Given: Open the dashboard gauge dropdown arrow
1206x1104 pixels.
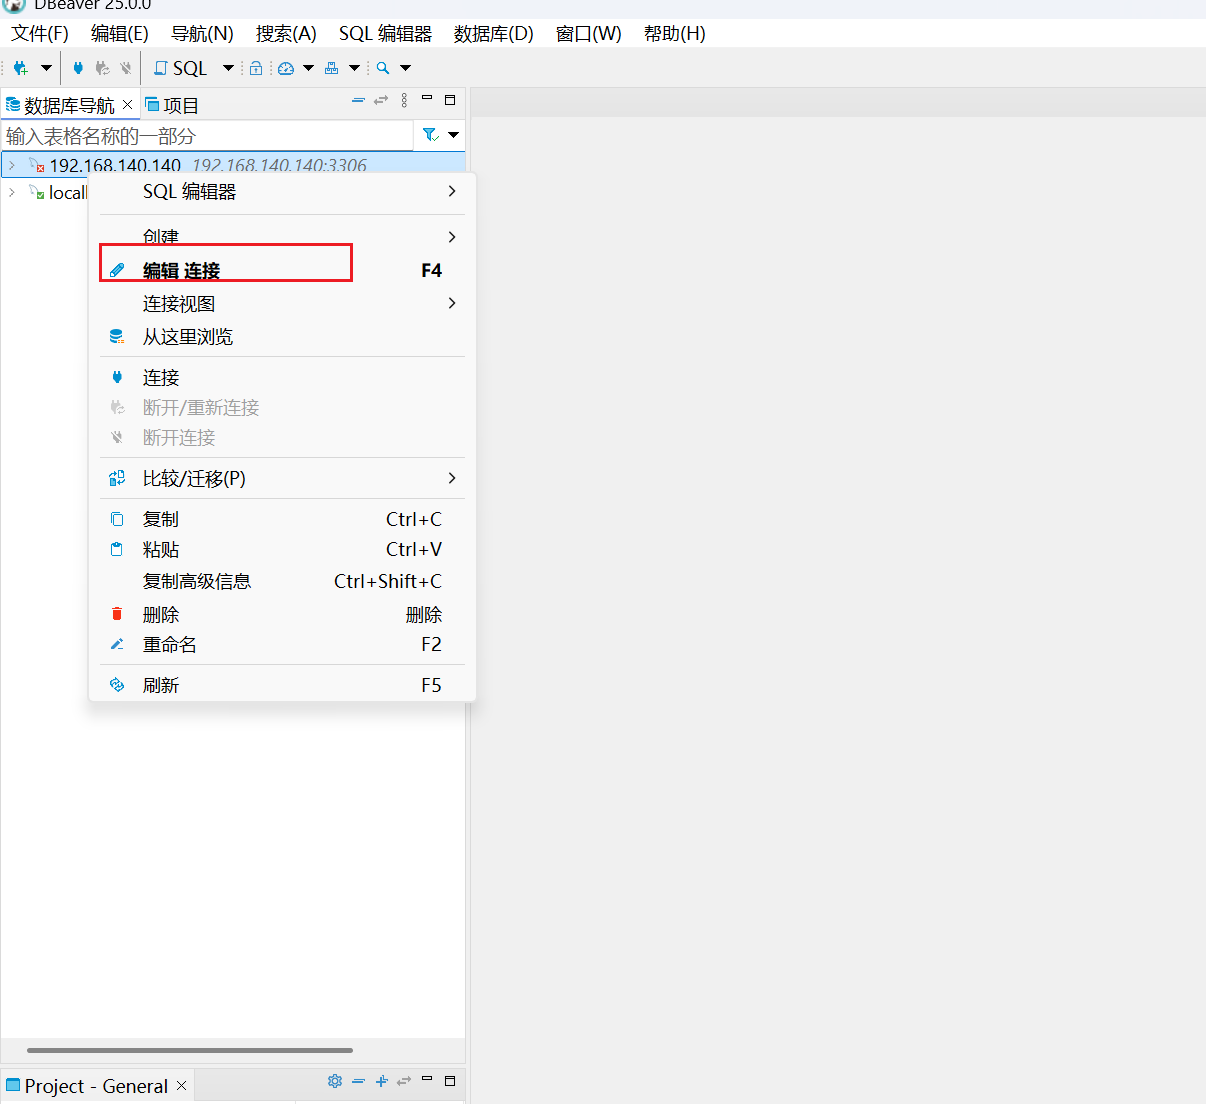Looking at the screenshot, I should 308,68.
